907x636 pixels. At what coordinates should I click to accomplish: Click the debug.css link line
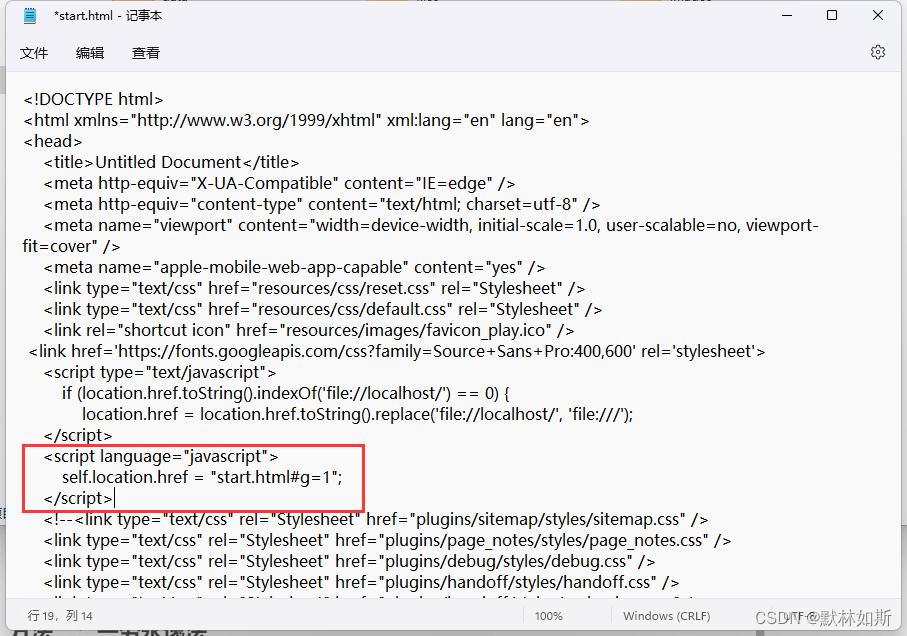click(349, 561)
